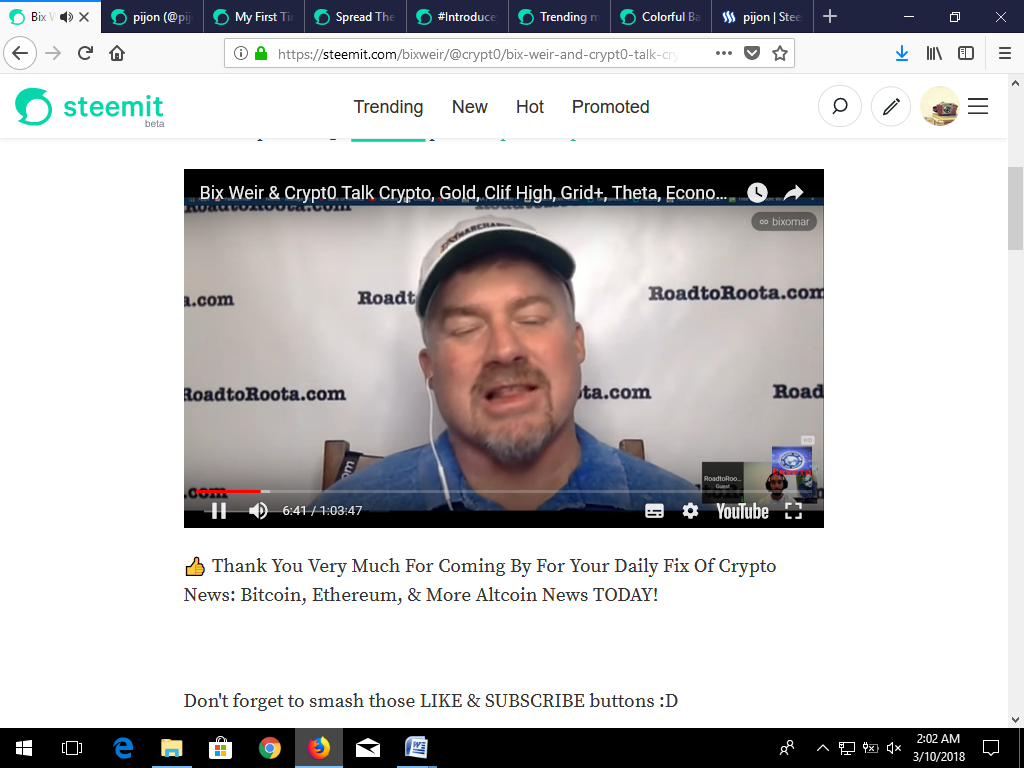Open the Hot posts page
The height and width of the screenshot is (768, 1024).
(530, 106)
